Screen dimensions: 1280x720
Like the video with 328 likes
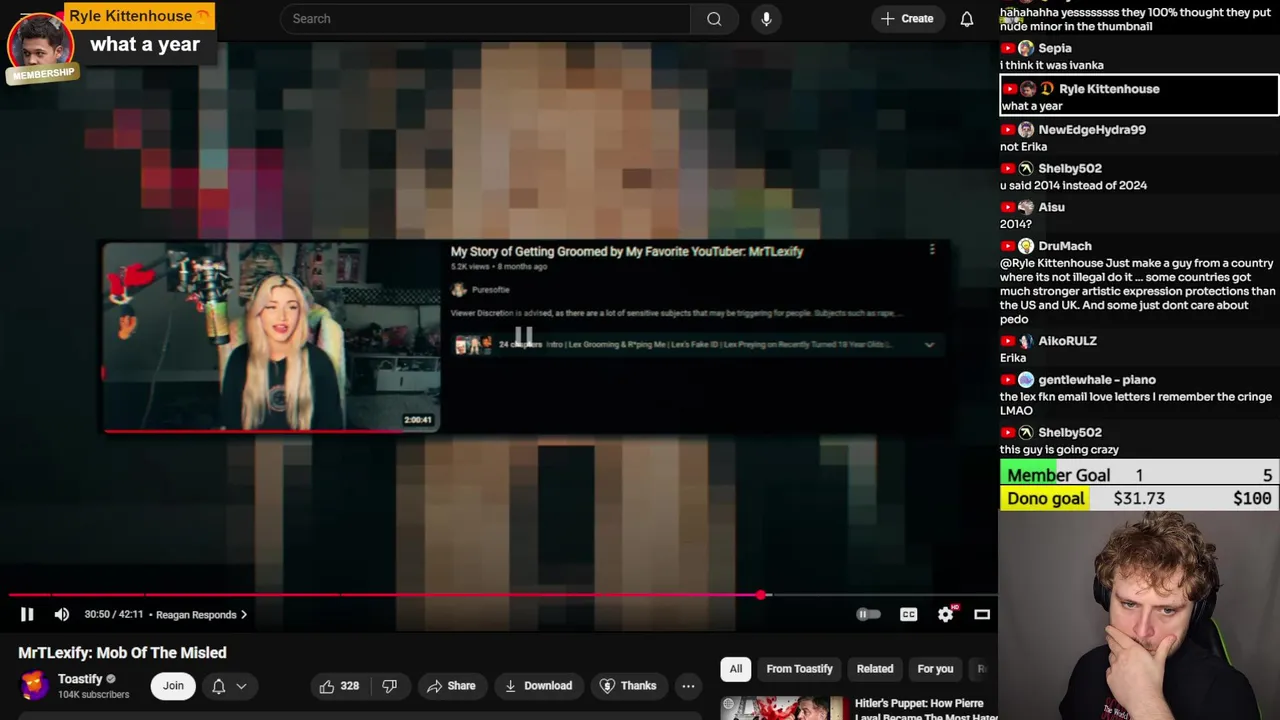(x=339, y=685)
